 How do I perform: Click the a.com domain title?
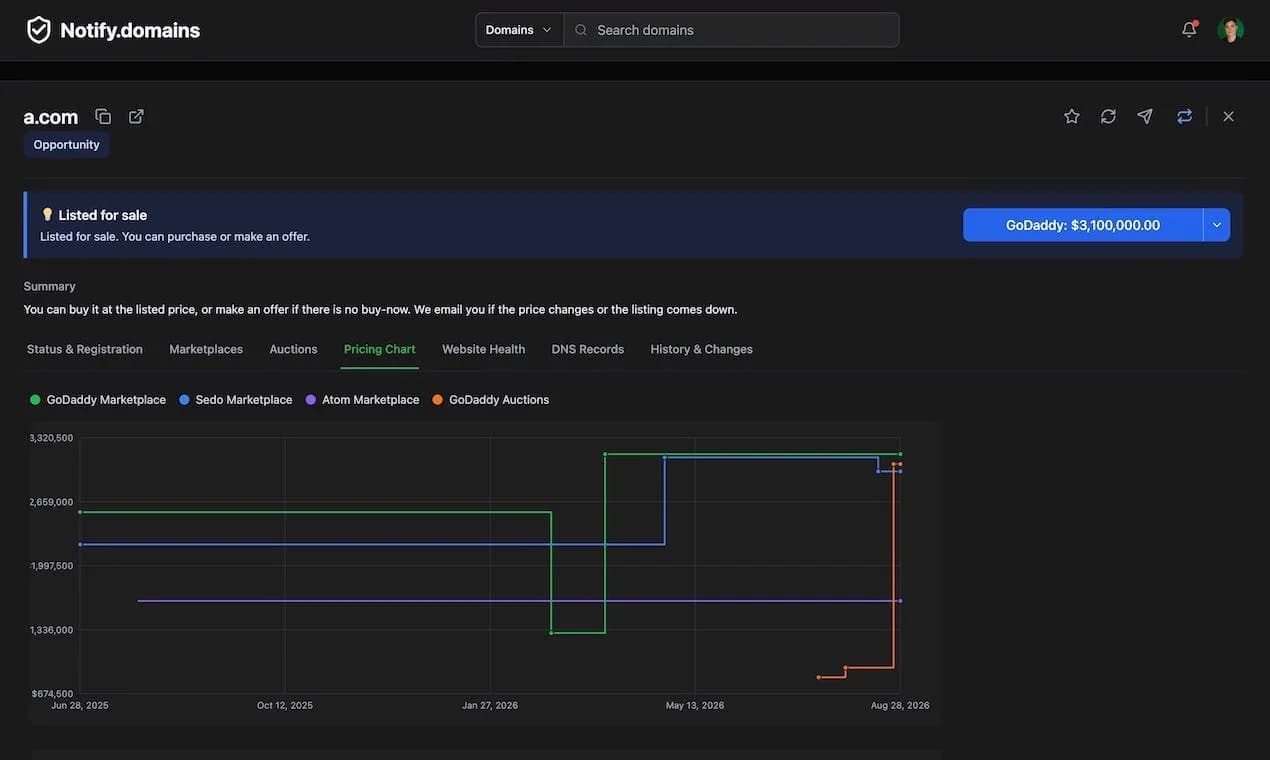(x=51, y=117)
